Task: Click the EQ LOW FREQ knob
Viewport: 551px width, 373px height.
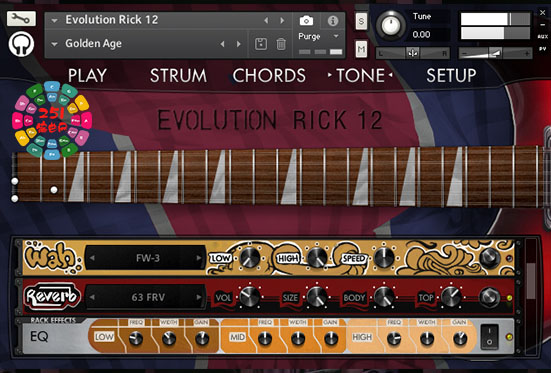Action: coord(136,339)
